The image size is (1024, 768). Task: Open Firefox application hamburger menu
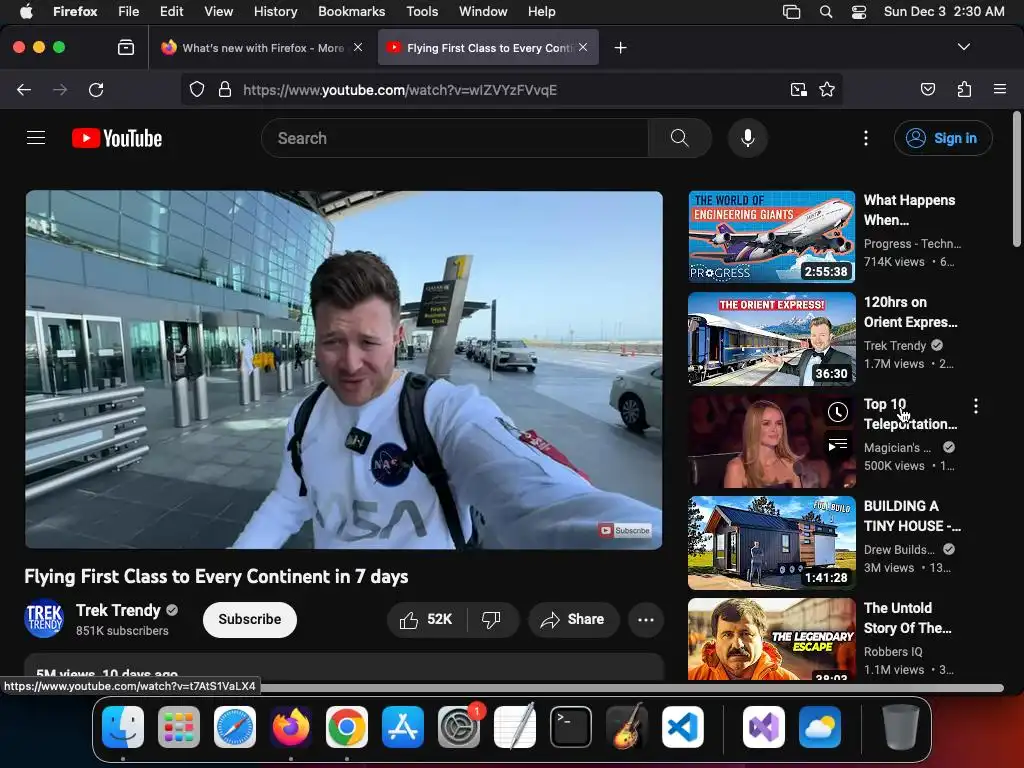point(1000,89)
